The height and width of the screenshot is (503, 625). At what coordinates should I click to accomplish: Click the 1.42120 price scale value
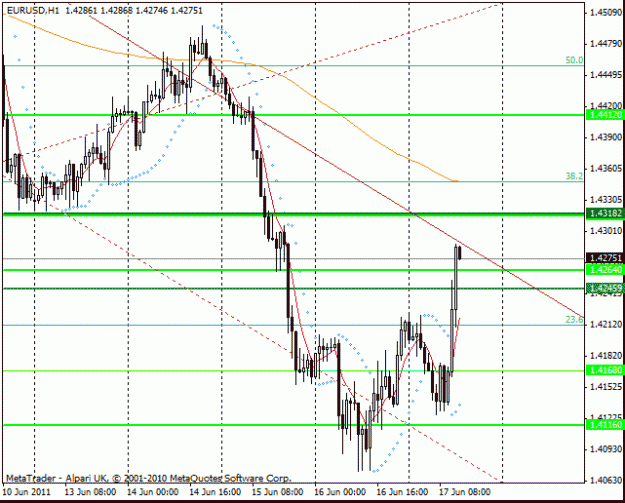606,324
